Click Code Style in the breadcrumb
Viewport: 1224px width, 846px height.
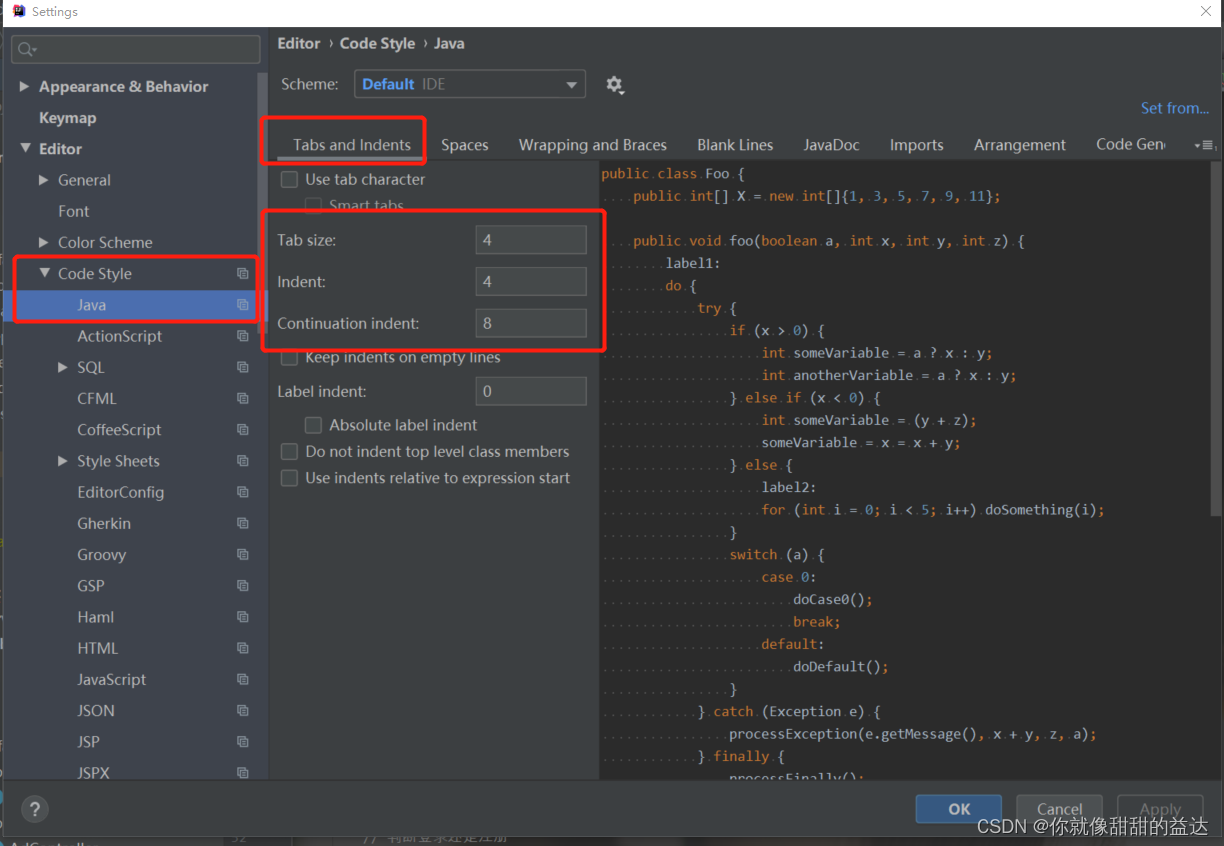(377, 43)
